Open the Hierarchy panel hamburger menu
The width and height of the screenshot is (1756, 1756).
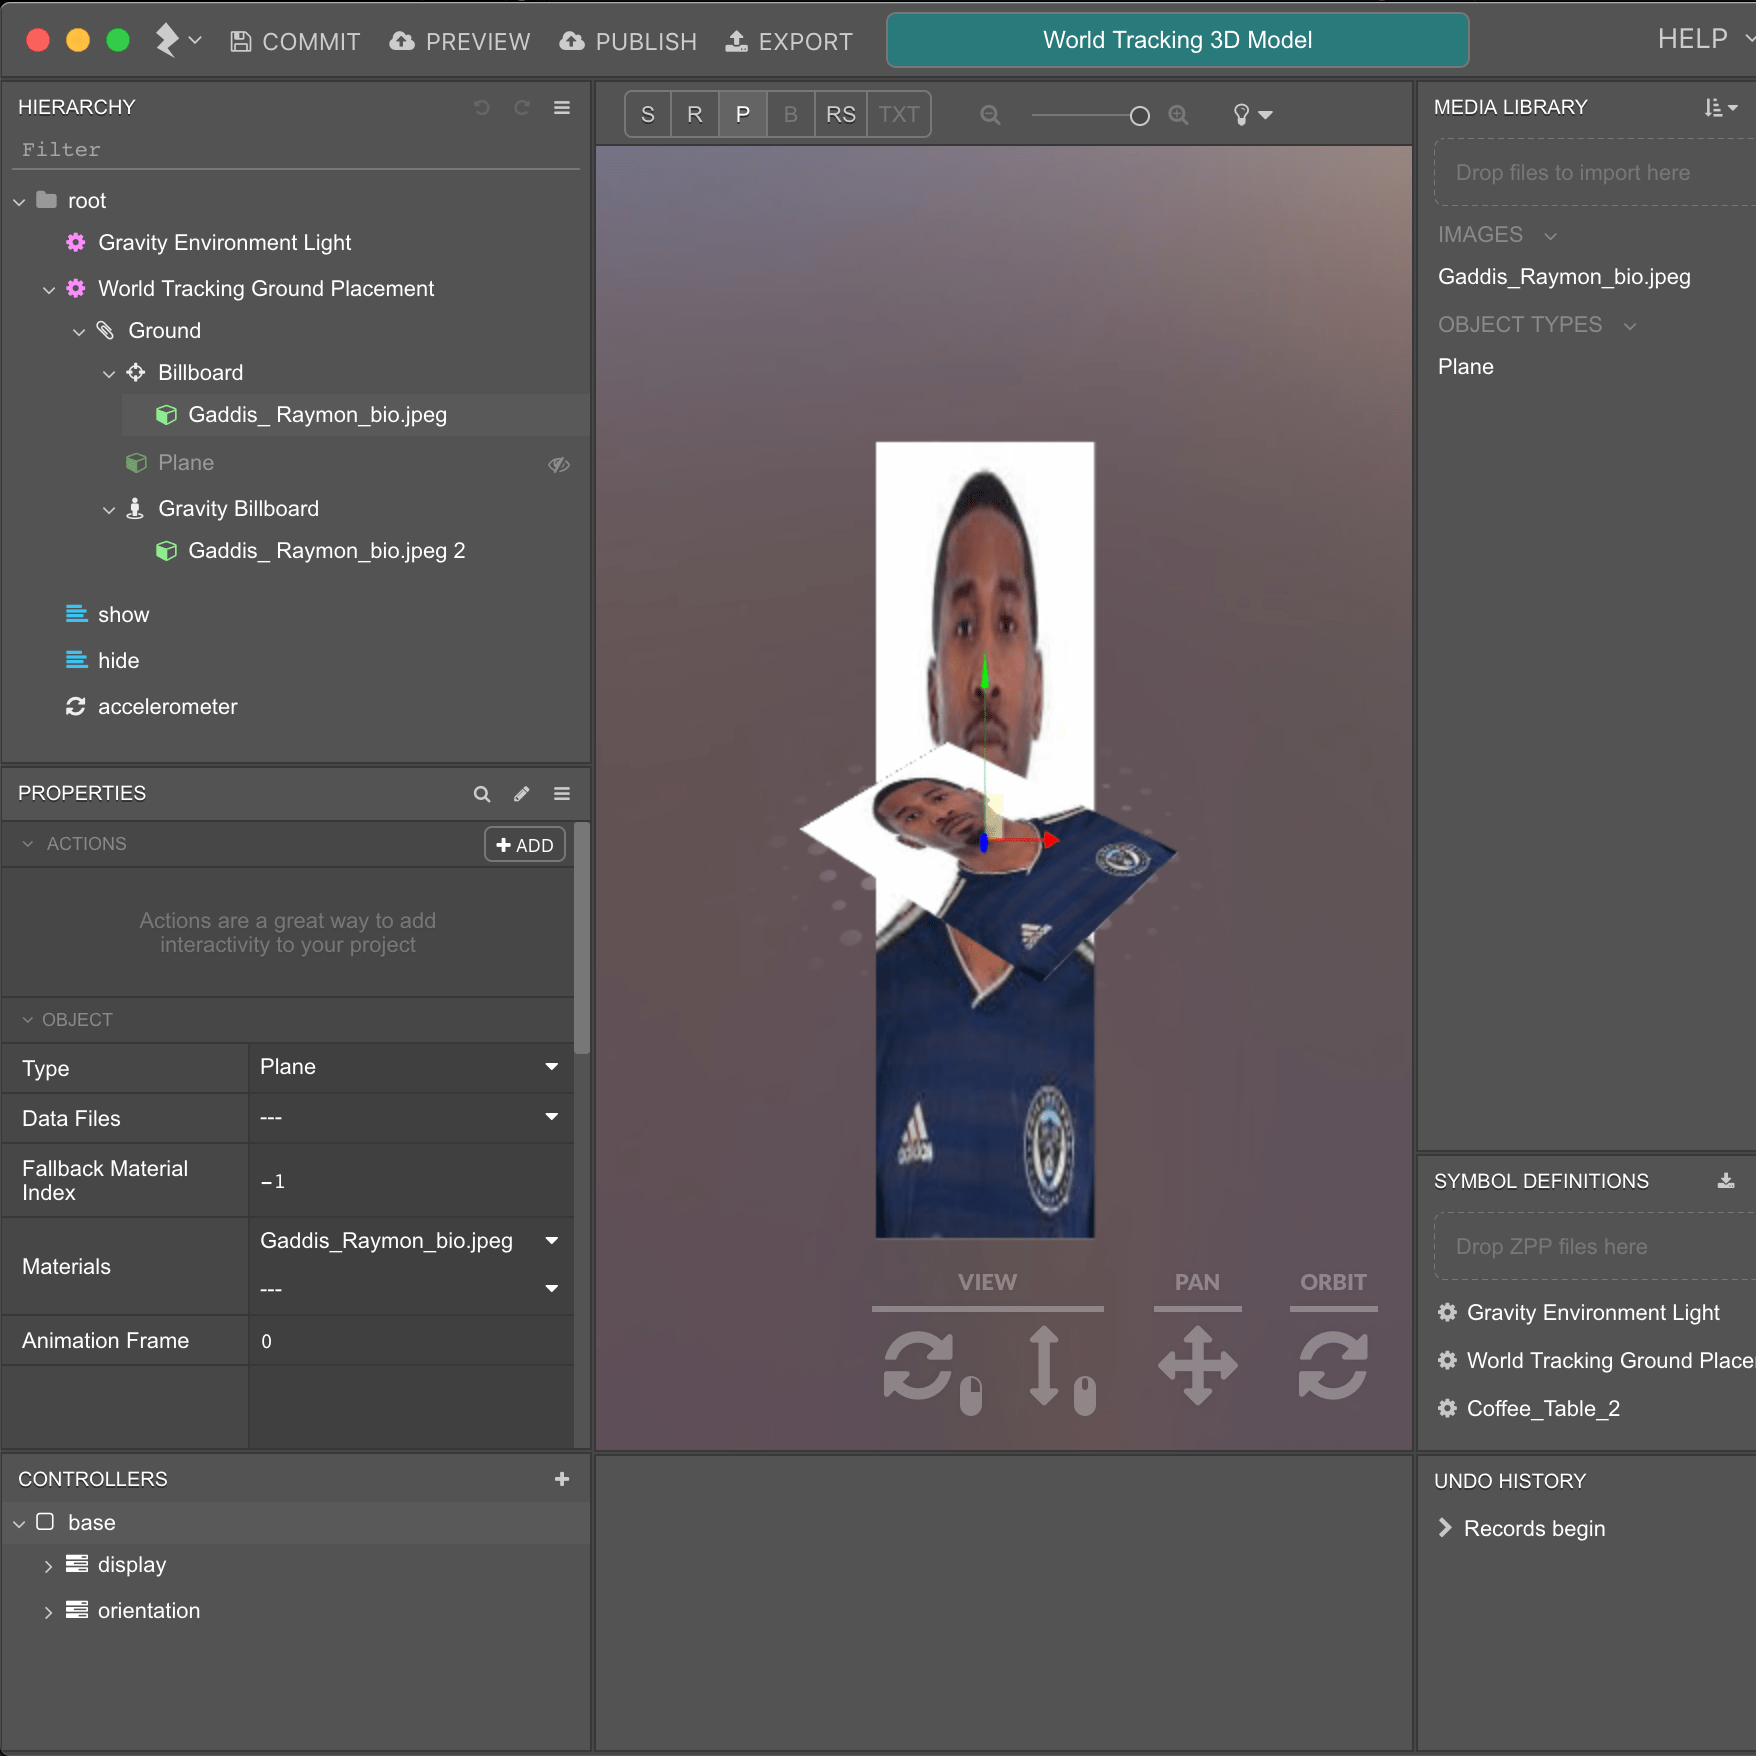[x=562, y=107]
